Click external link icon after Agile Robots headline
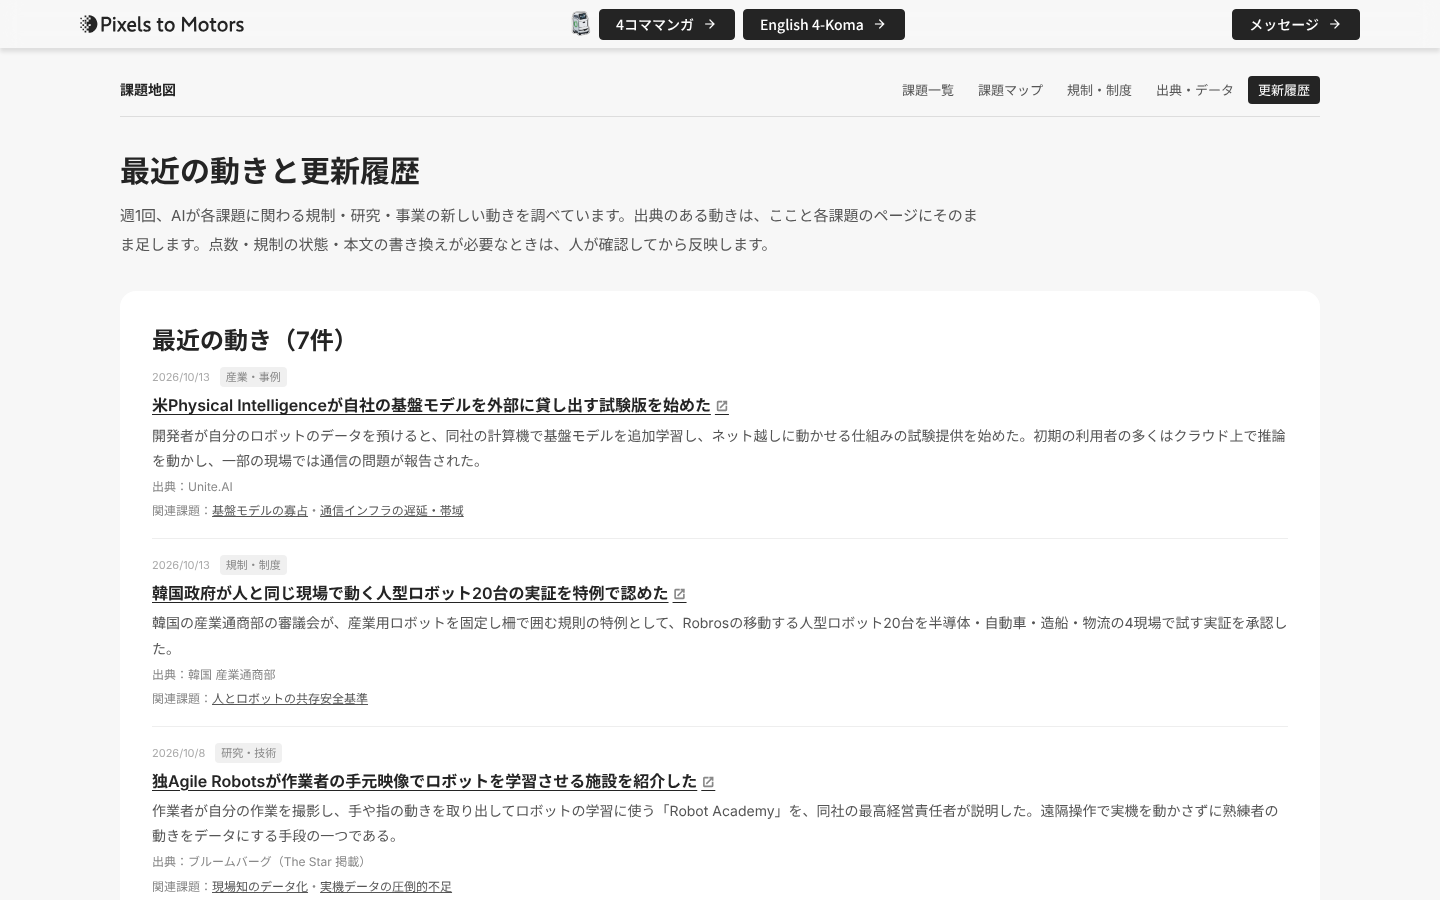This screenshot has width=1440, height=900. pos(708,782)
